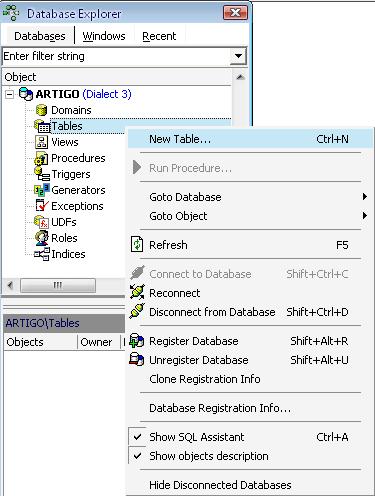Image resolution: width=375 pixels, height=496 pixels.
Task: Click the Object tree column header
Action: 117,77
